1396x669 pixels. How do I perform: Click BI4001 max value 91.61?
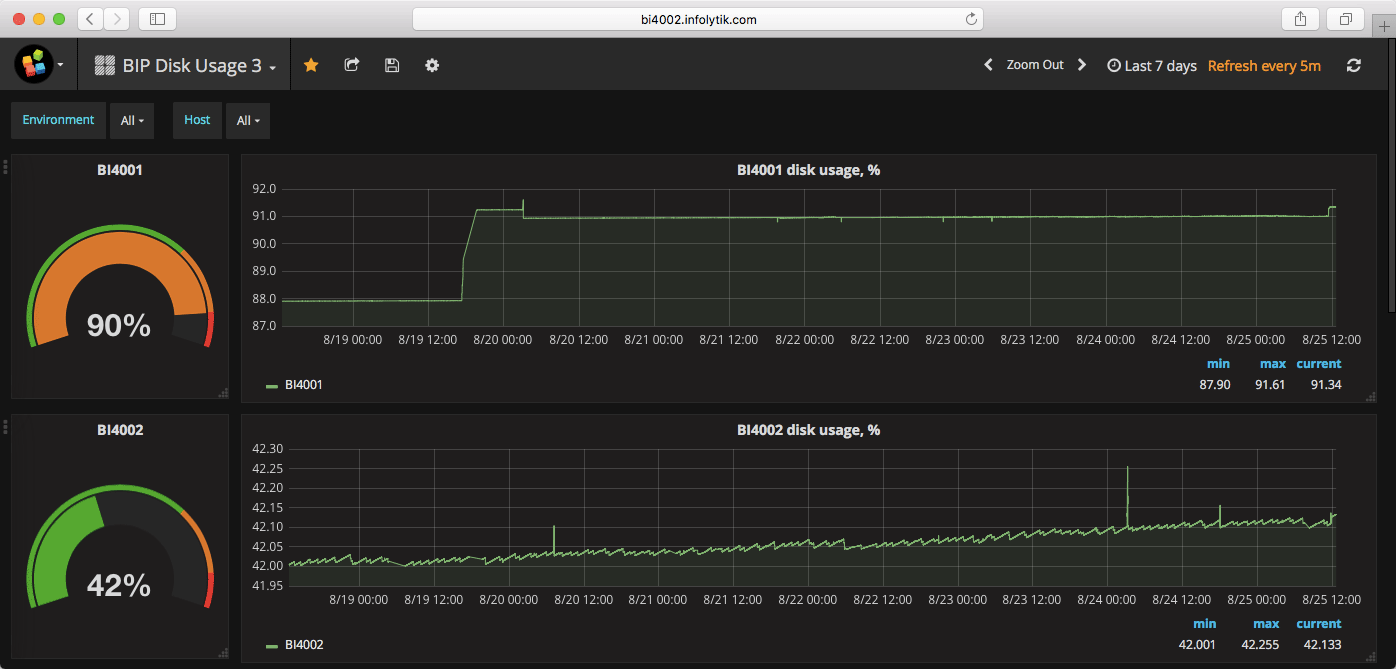1271,384
